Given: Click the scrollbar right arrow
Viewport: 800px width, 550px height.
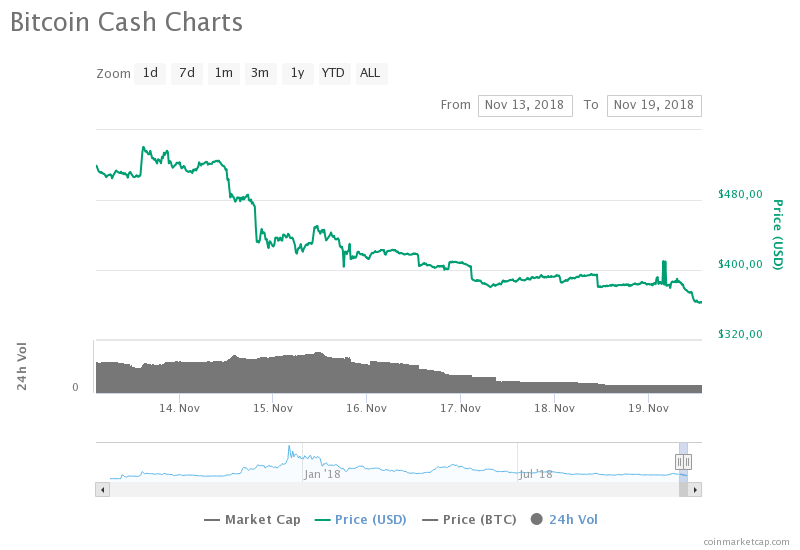Looking at the screenshot, I should (x=696, y=489).
